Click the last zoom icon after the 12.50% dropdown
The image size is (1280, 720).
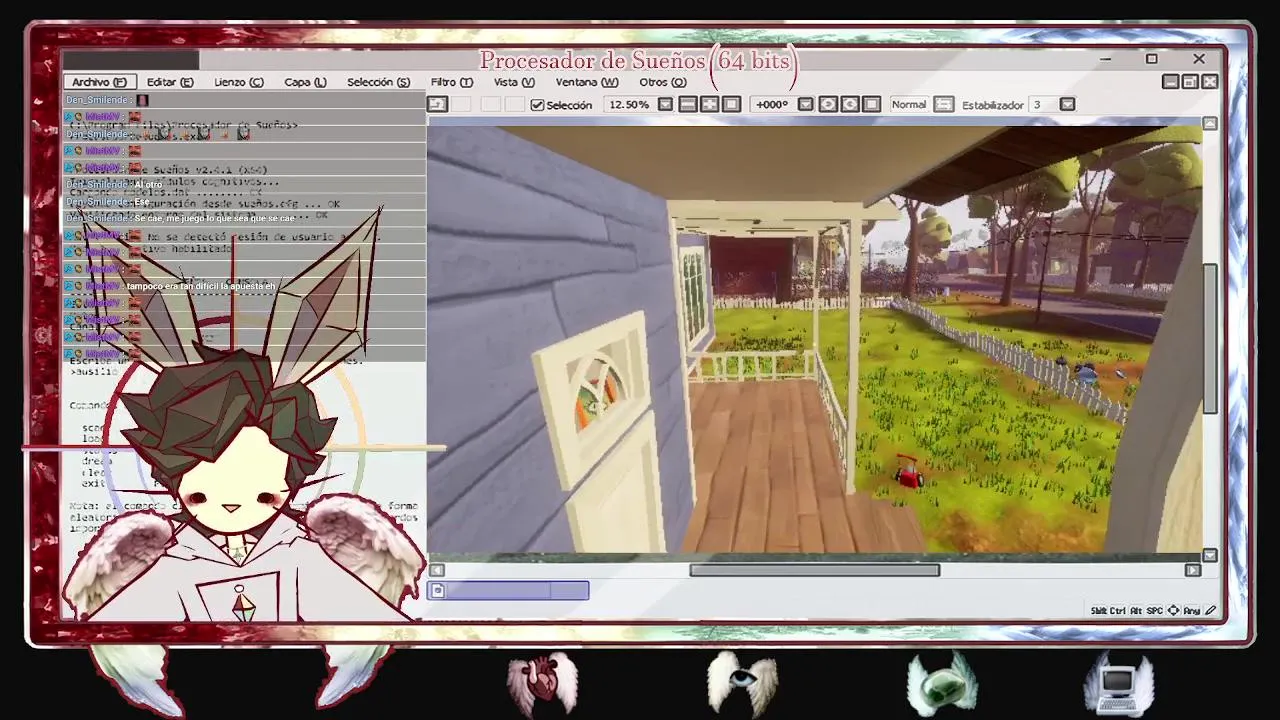pos(731,104)
